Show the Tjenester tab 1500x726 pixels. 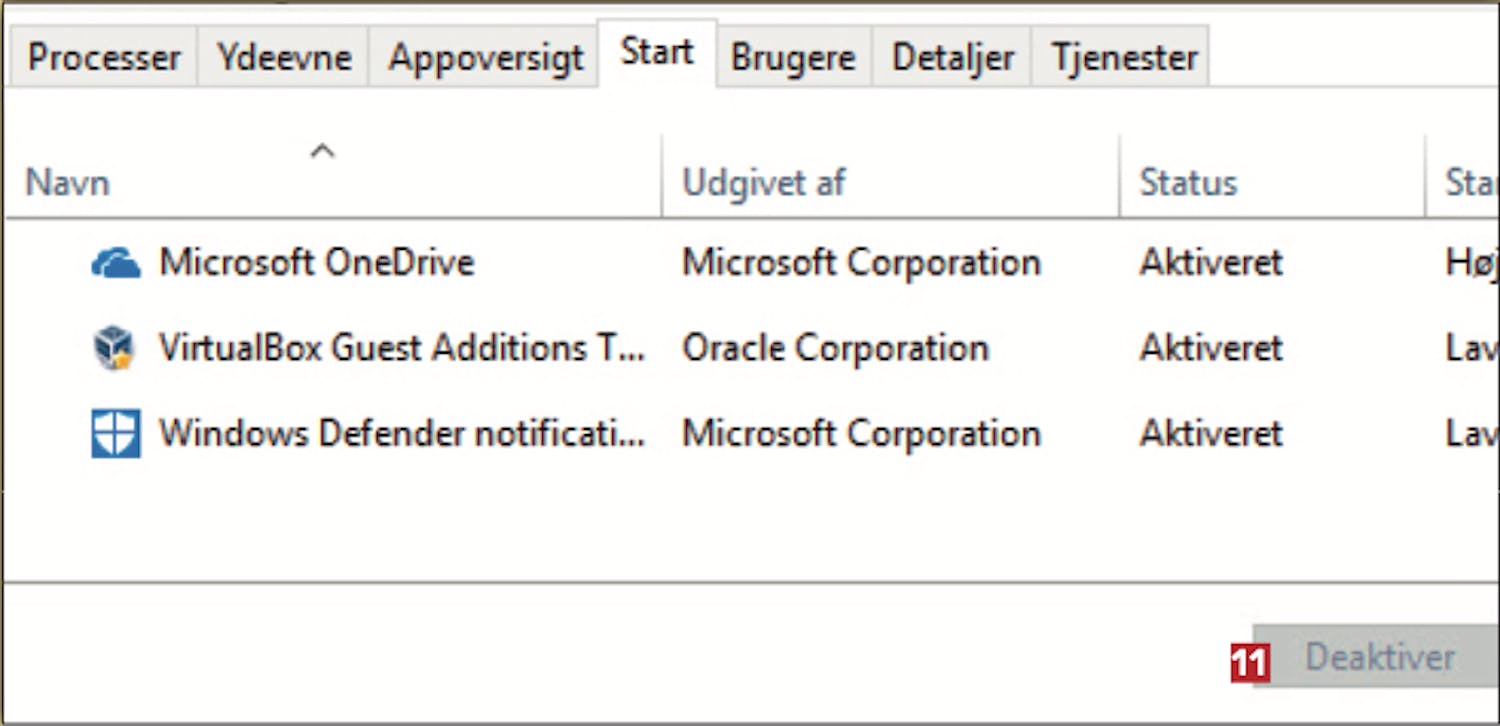pyautogui.click(x=1124, y=57)
